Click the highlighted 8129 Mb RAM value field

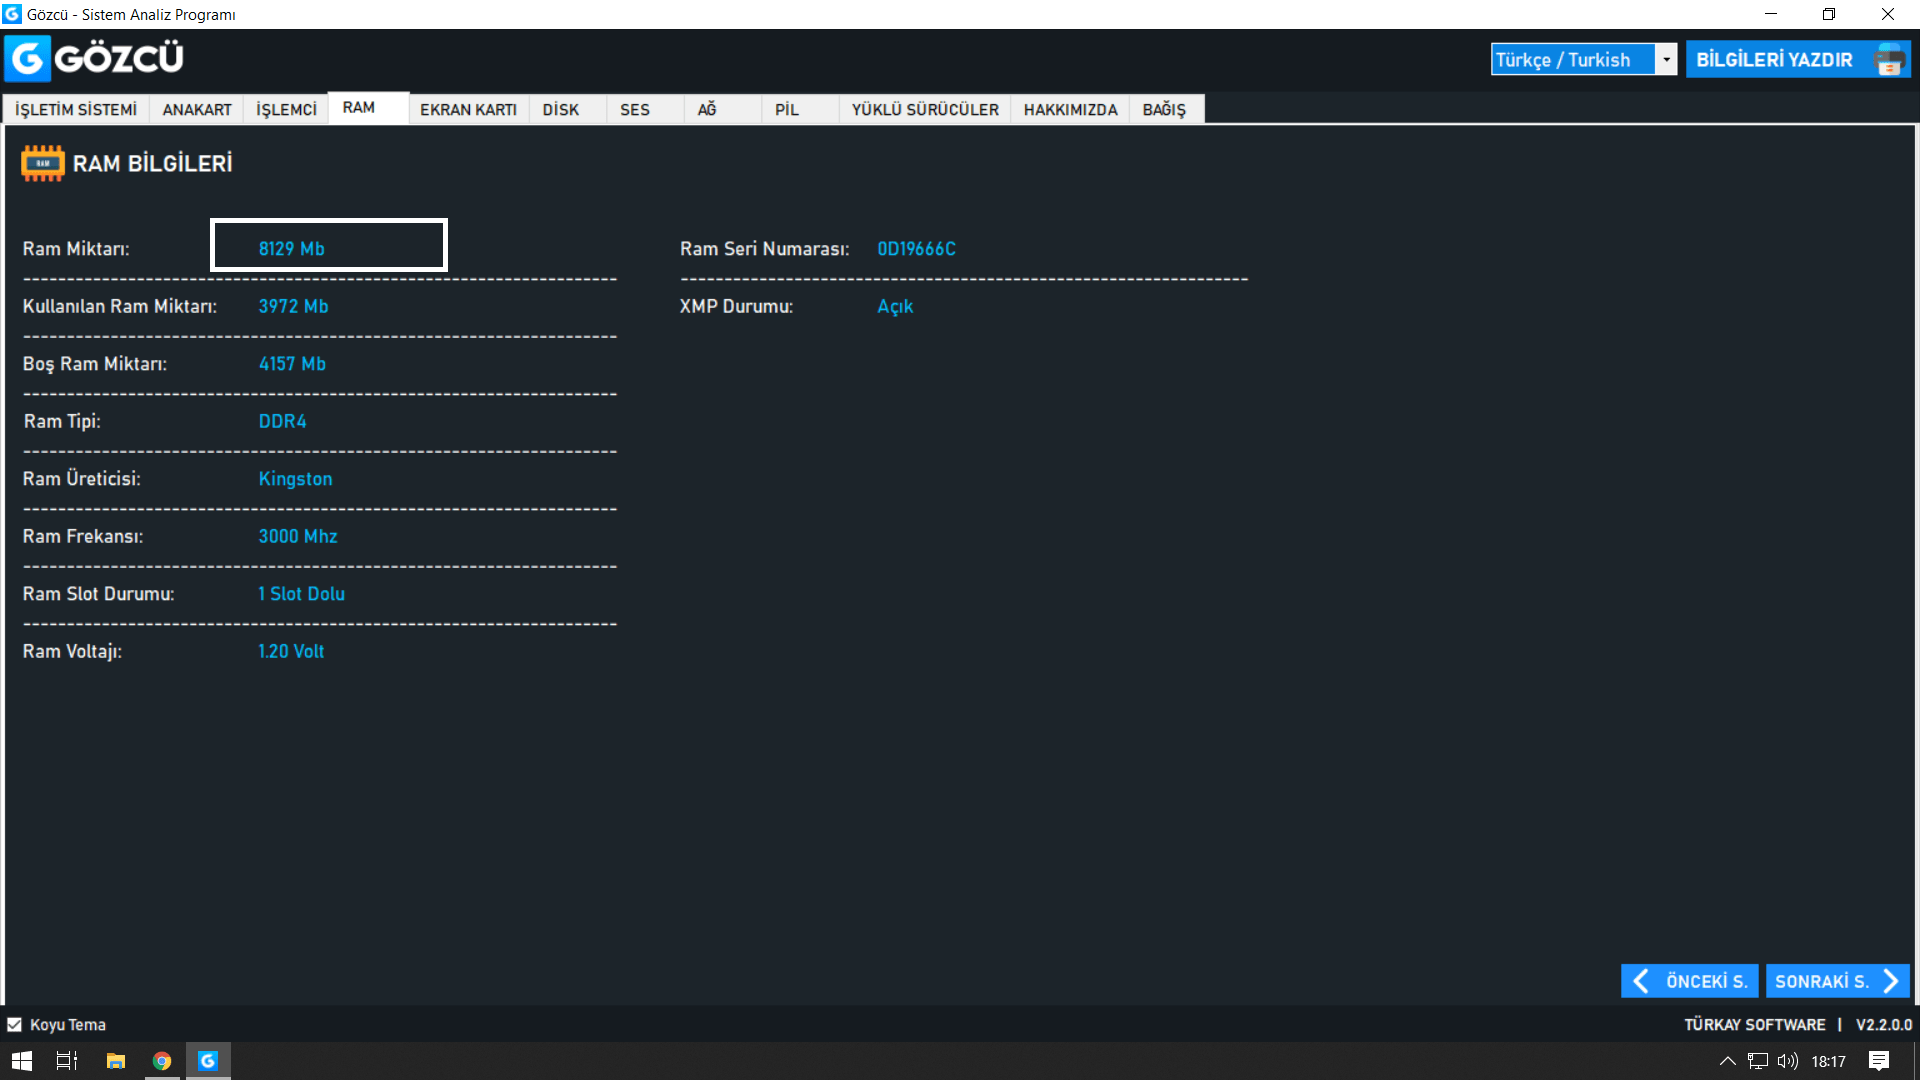(x=329, y=245)
